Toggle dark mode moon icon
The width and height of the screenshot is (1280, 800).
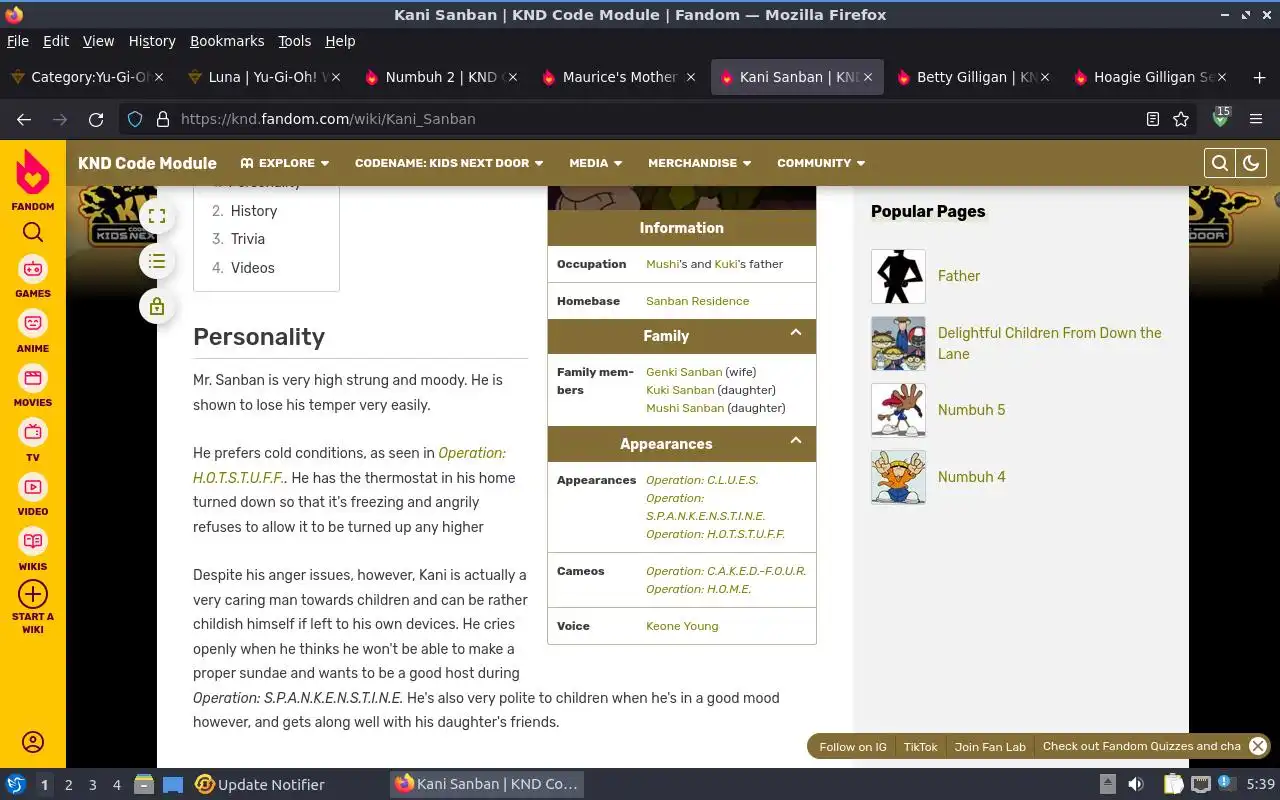pos(1251,163)
